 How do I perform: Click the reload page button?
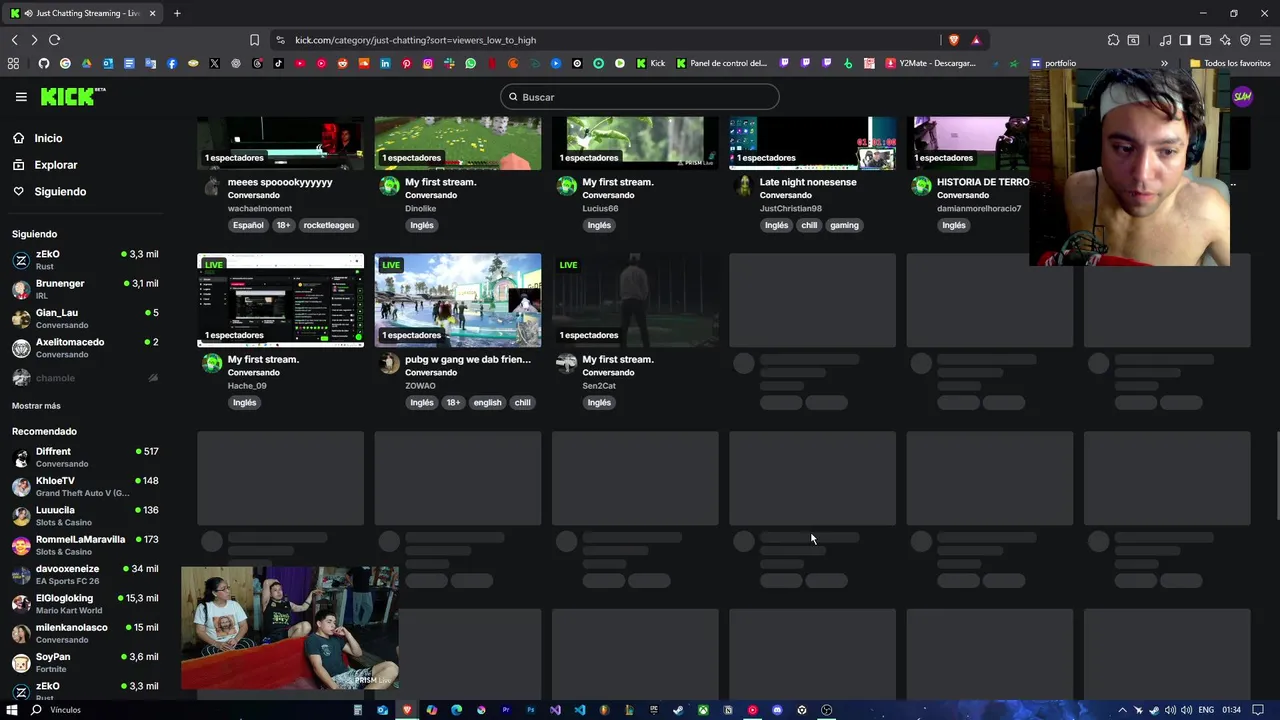coord(54,40)
